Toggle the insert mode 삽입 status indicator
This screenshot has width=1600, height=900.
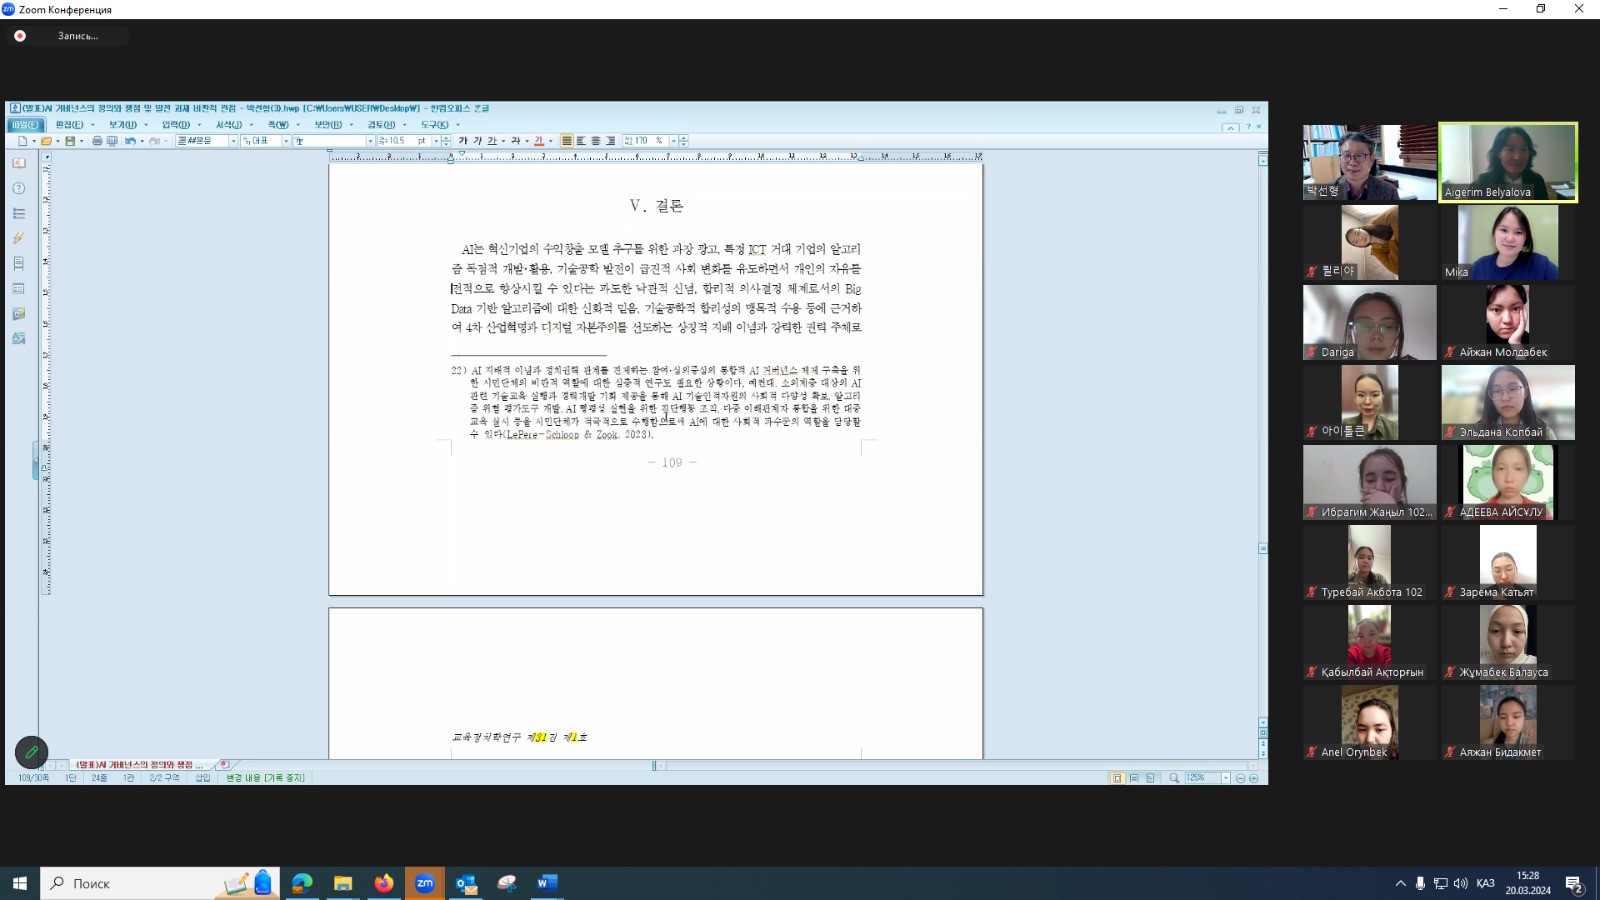203,778
